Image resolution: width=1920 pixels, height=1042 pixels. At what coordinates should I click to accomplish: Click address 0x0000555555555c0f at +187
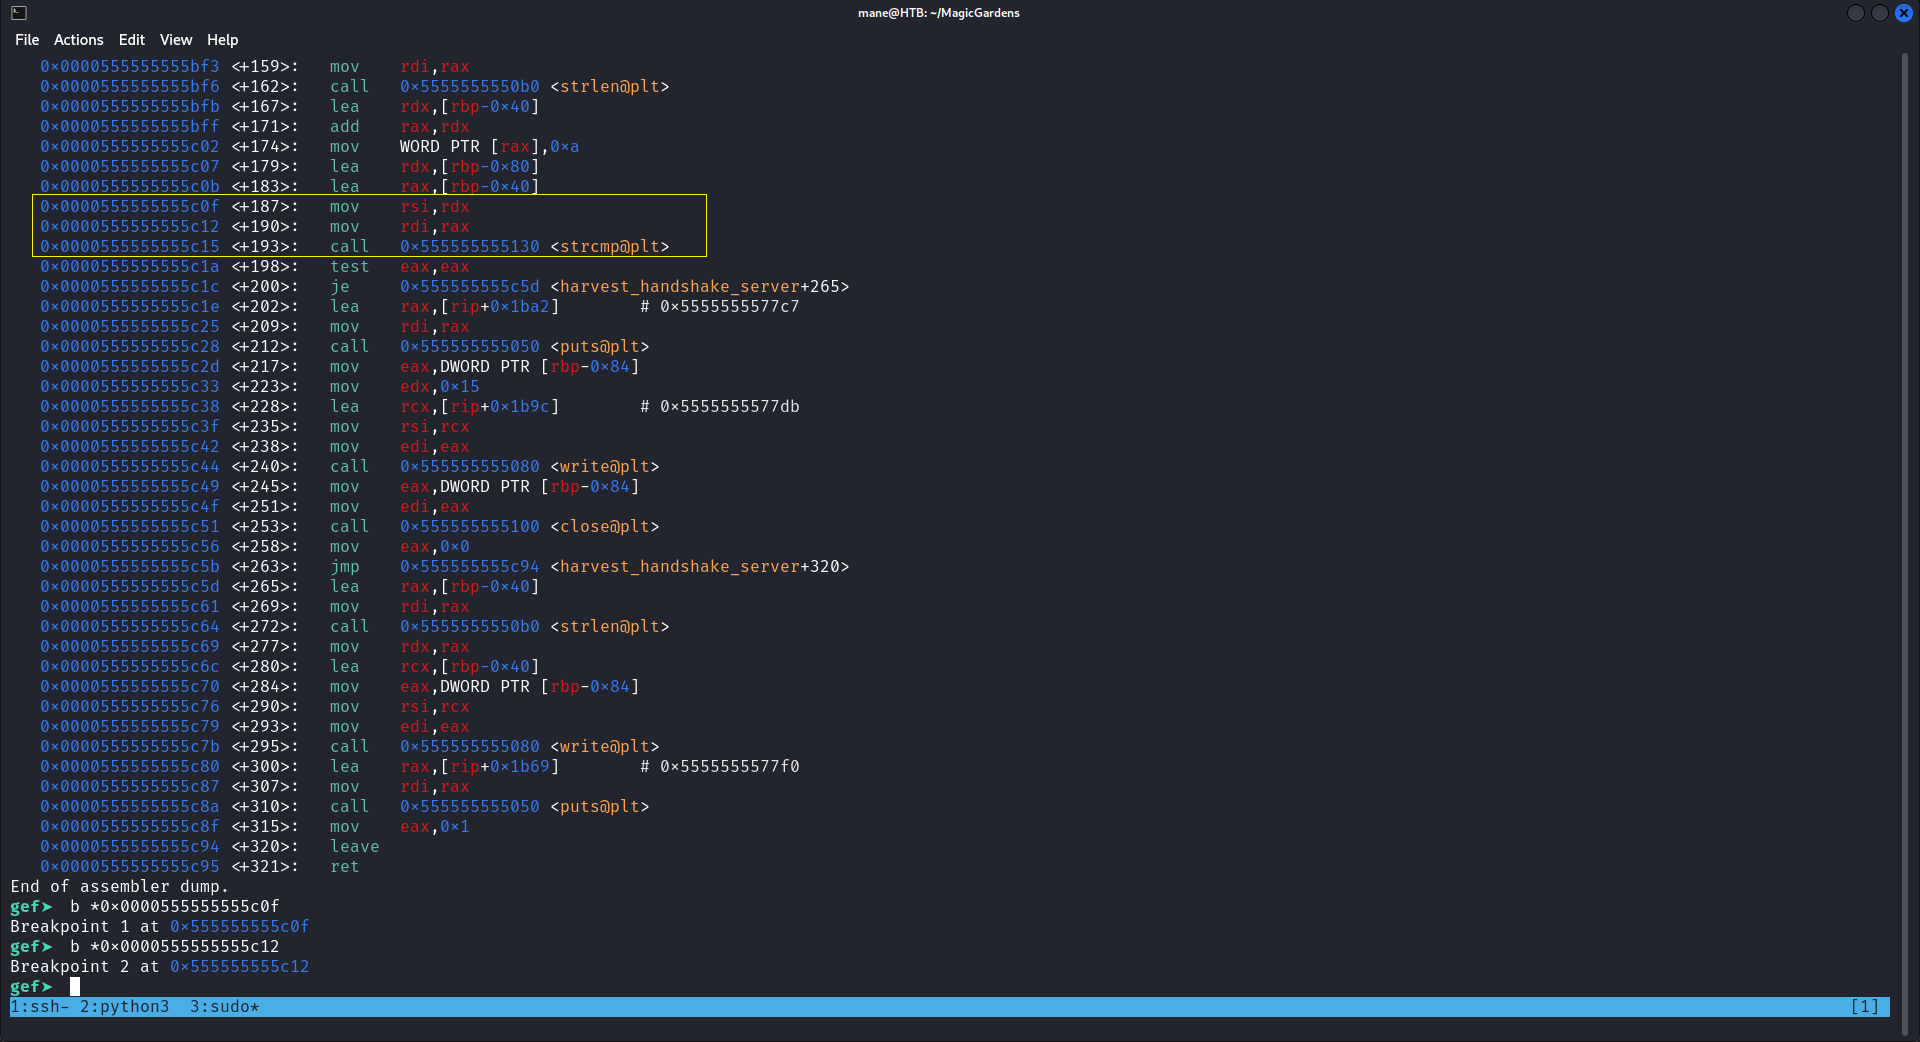(x=130, y=207)
